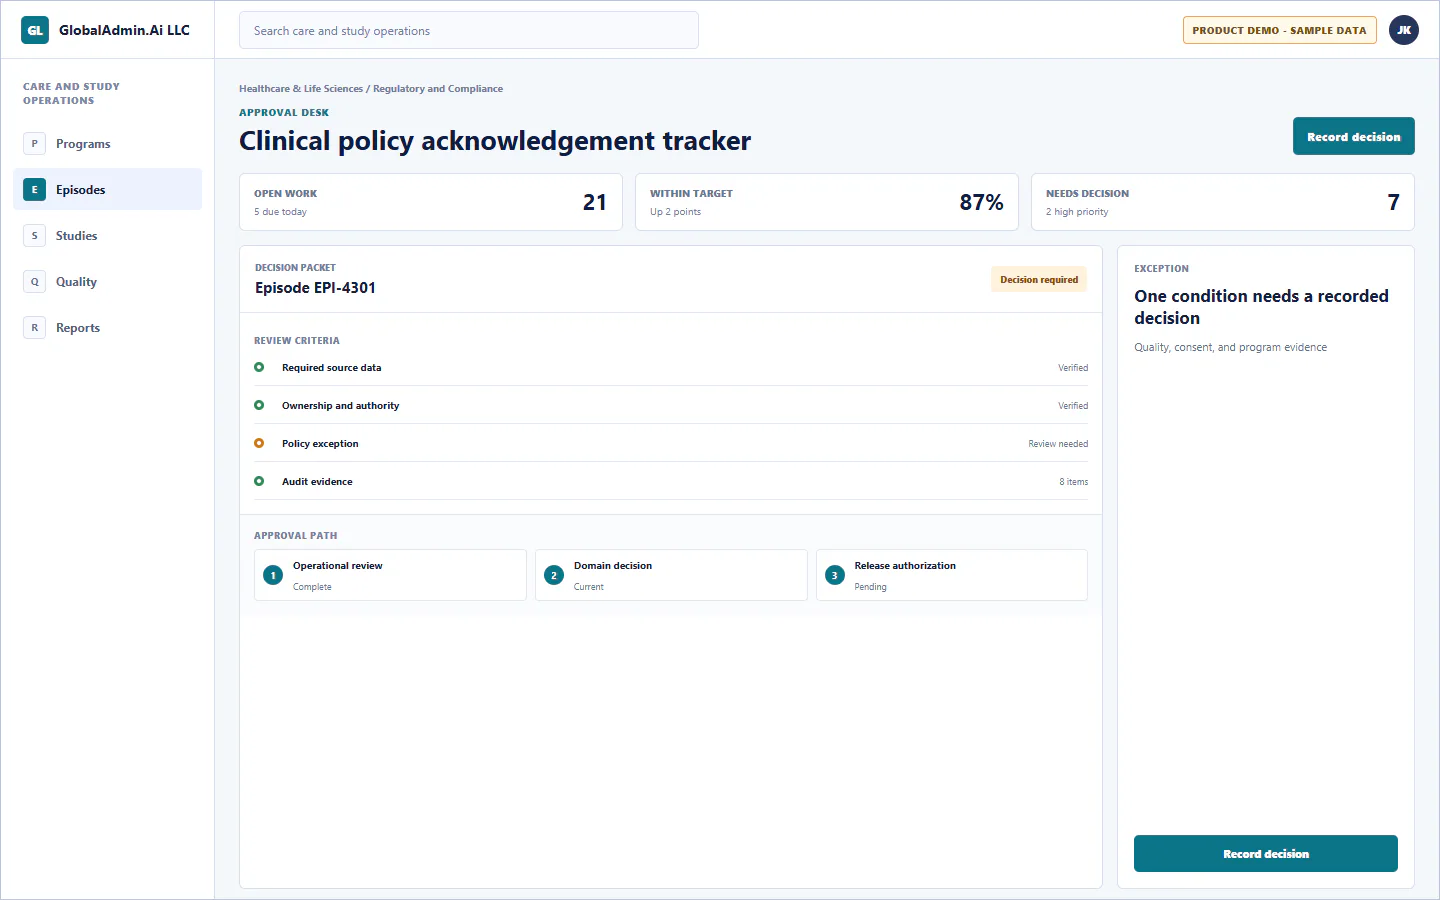The height and width of the screenshot is (900, 1440).
Task: Open the Open Work card showing 21
Action: (431, 202)
